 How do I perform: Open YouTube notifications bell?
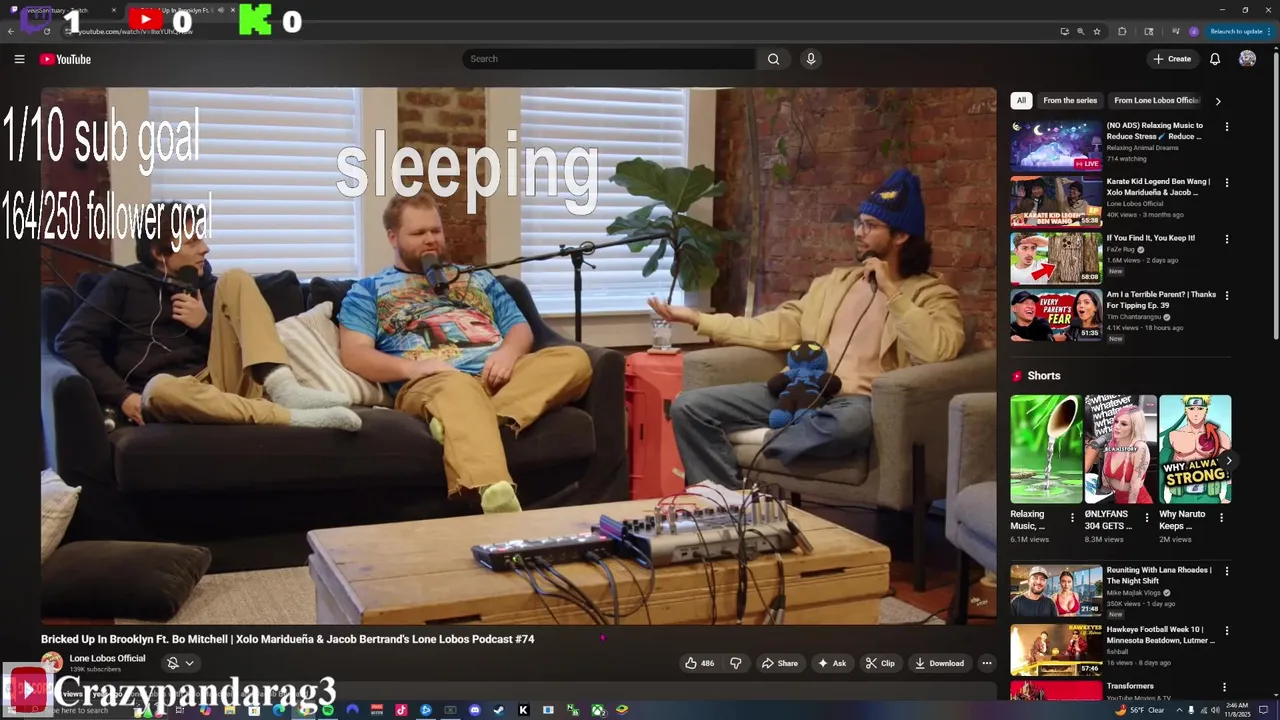[x=1215, y=59]
